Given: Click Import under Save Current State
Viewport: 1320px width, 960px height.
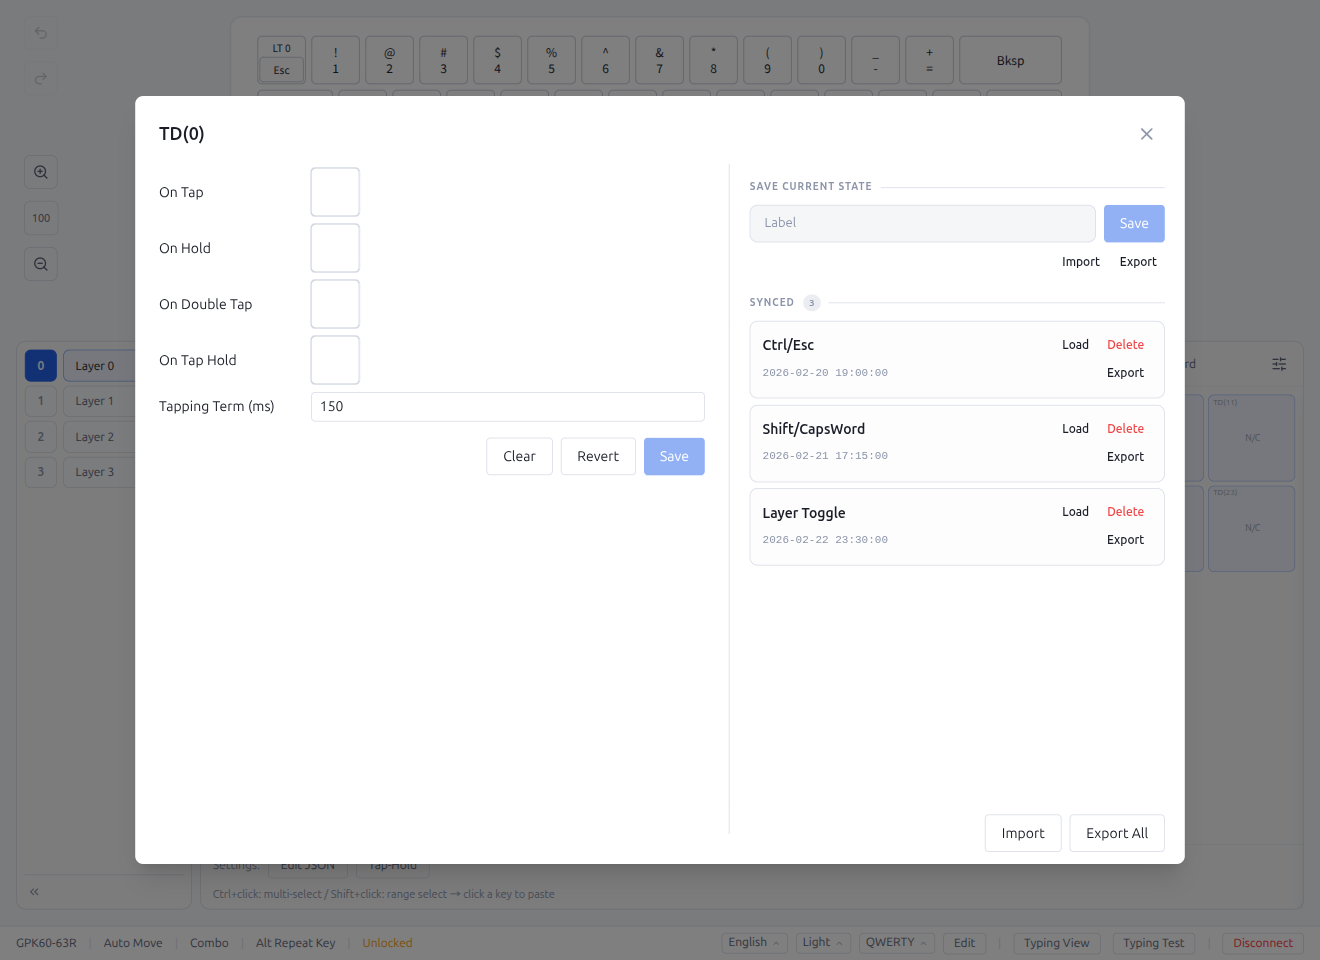Looking at the screenshot, I should click(x=1080, y=262).
